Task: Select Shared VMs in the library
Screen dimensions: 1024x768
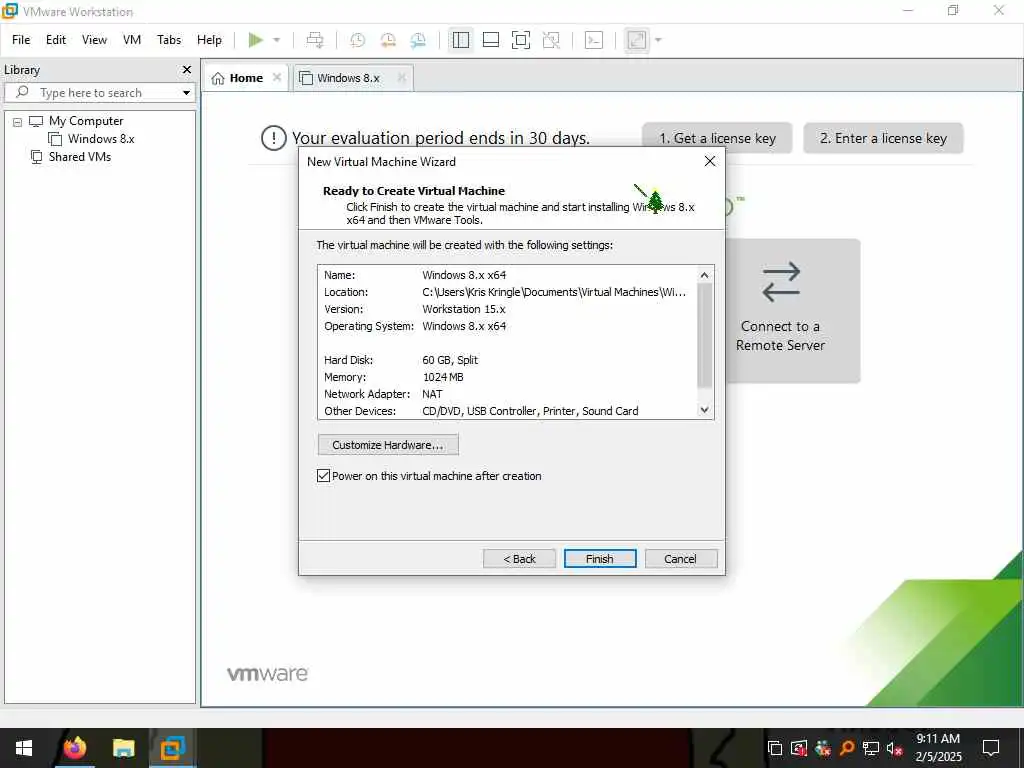Action: (79, 157)
